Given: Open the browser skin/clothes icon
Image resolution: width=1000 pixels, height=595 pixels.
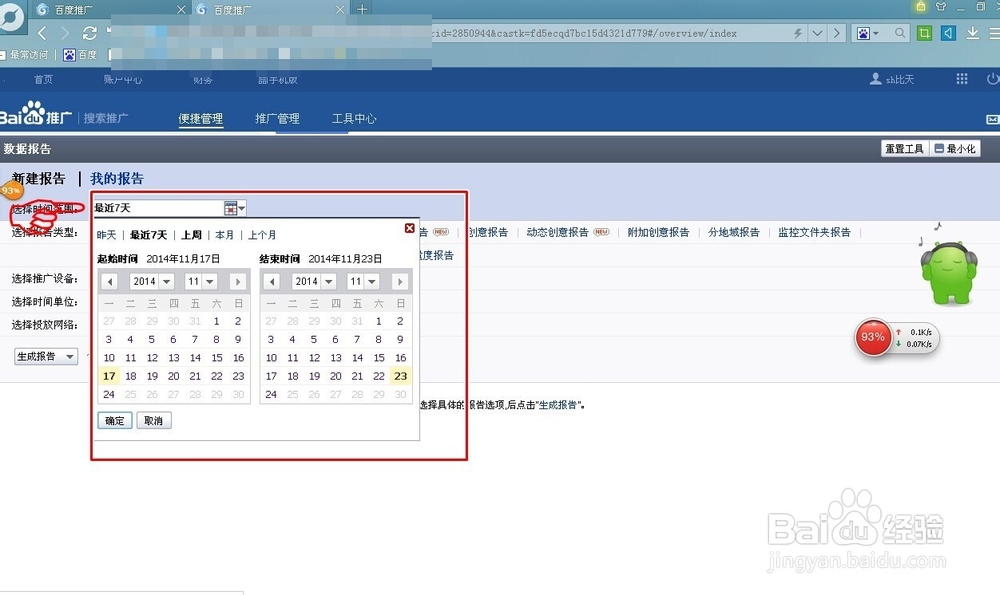Looking at the screenshot, I should tap(941, 8).
